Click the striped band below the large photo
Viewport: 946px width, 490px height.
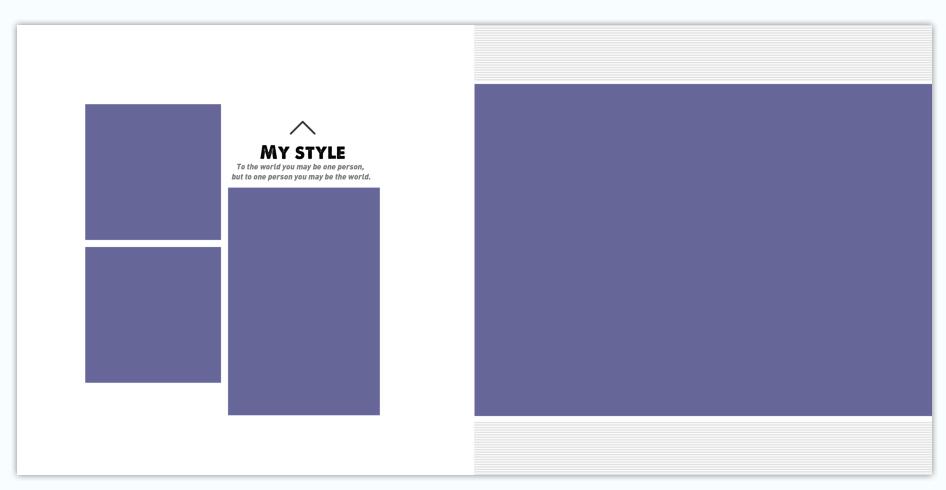point(703,446)
